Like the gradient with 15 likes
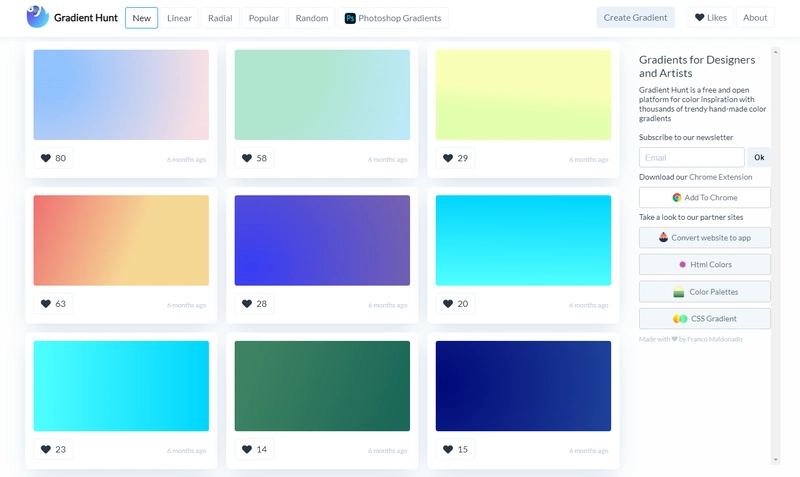Screen dimensions: 800x477 point(455,449)
